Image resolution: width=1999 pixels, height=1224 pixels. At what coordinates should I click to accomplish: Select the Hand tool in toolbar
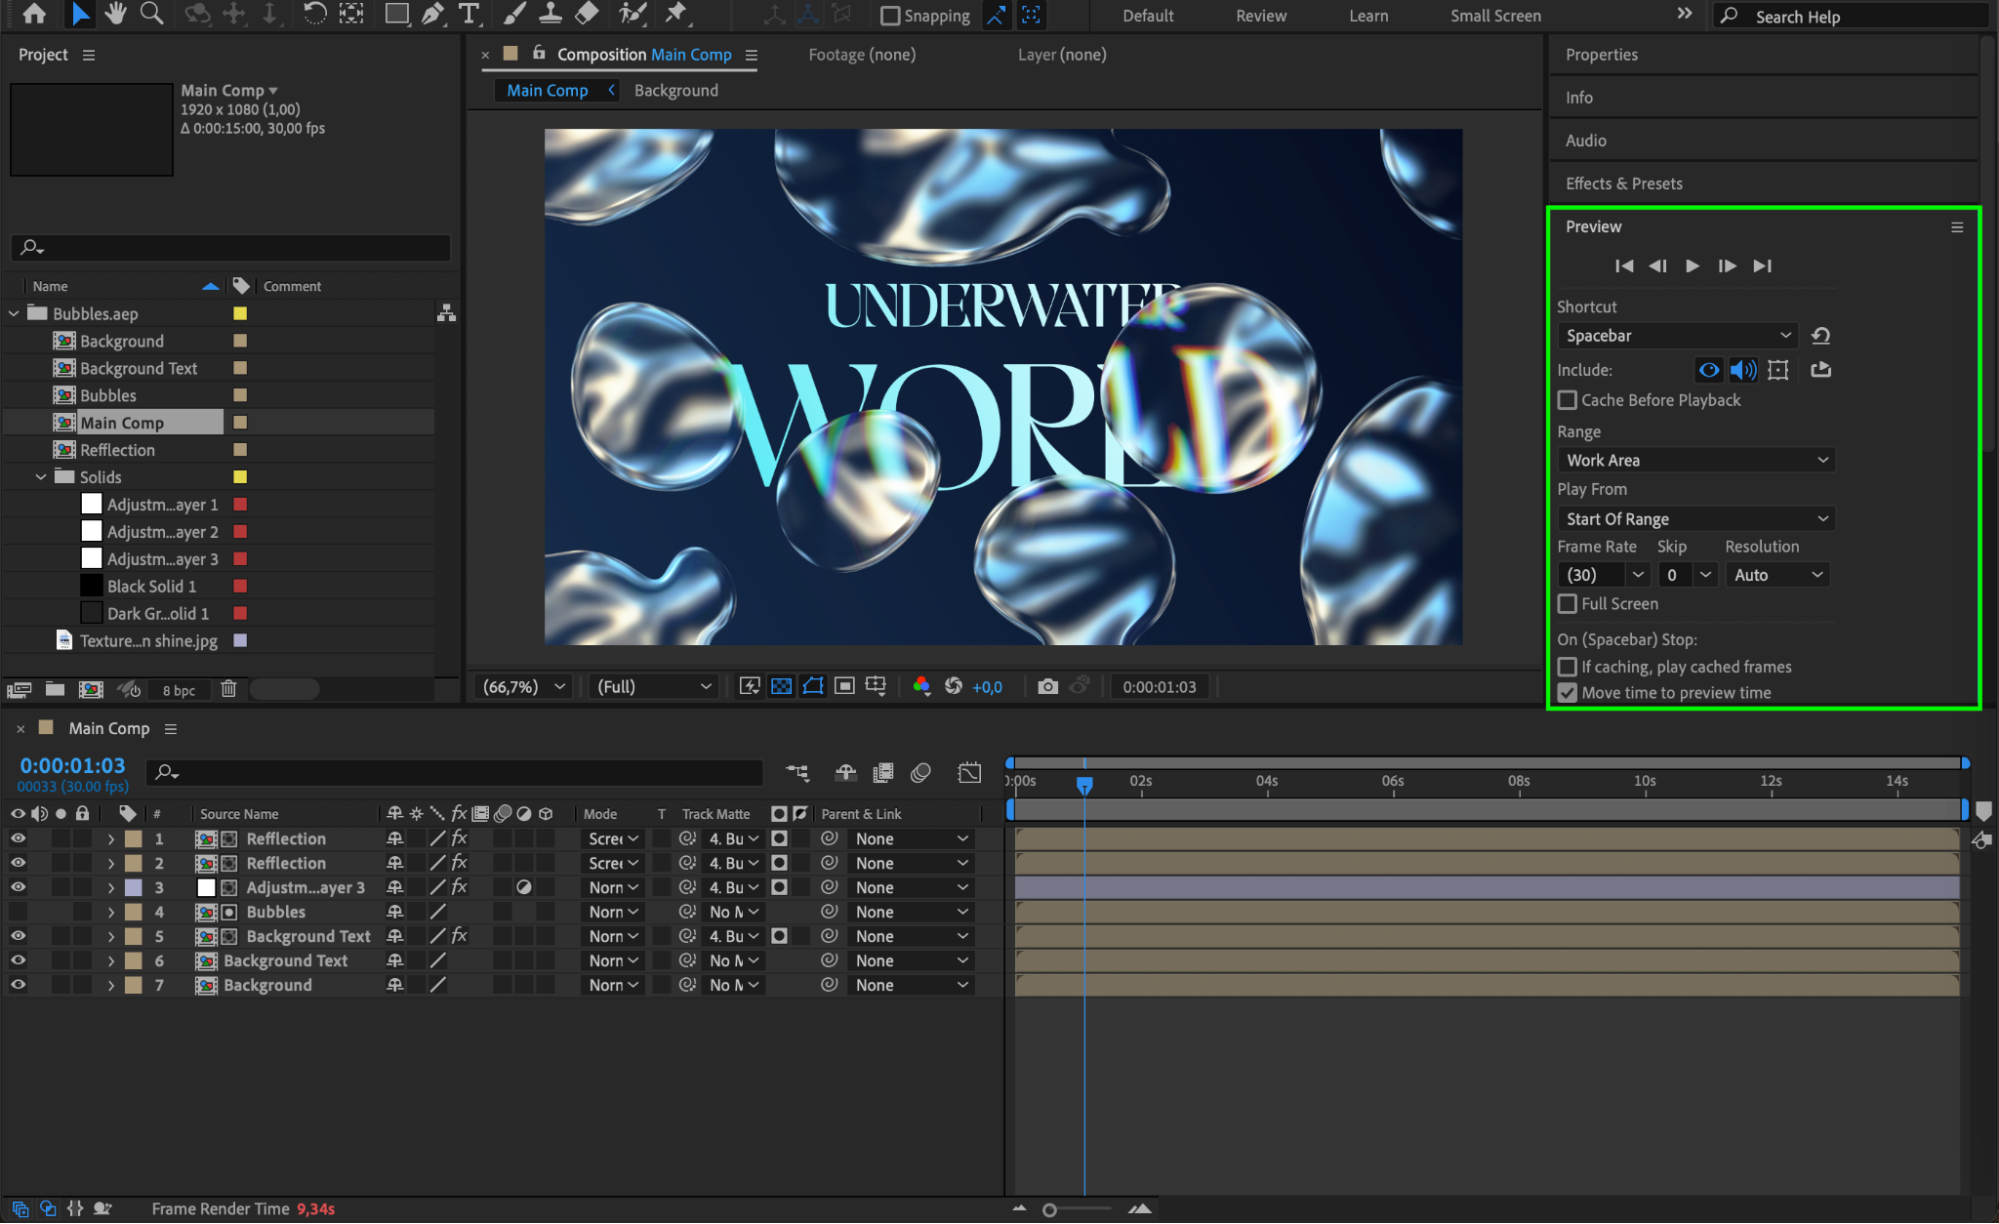click(x=116, y=14)
